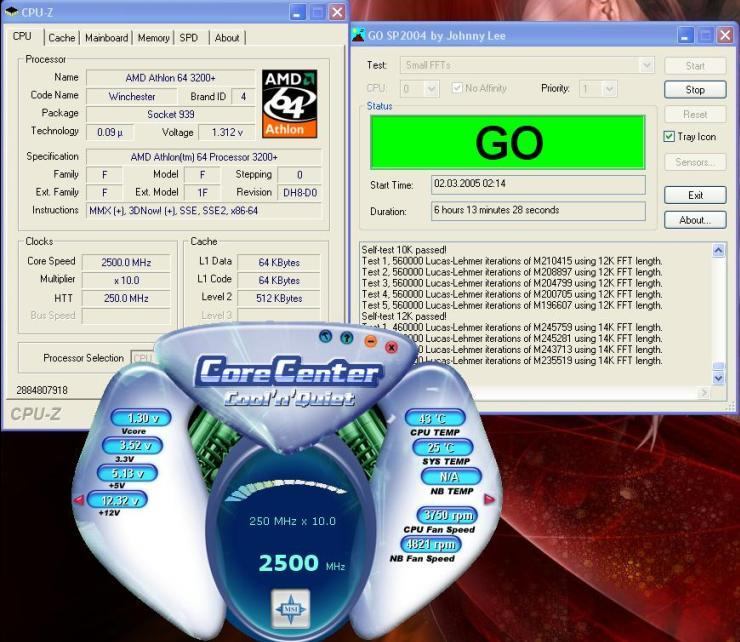Click the Revision DH8-D0 value

coord(300,193)
